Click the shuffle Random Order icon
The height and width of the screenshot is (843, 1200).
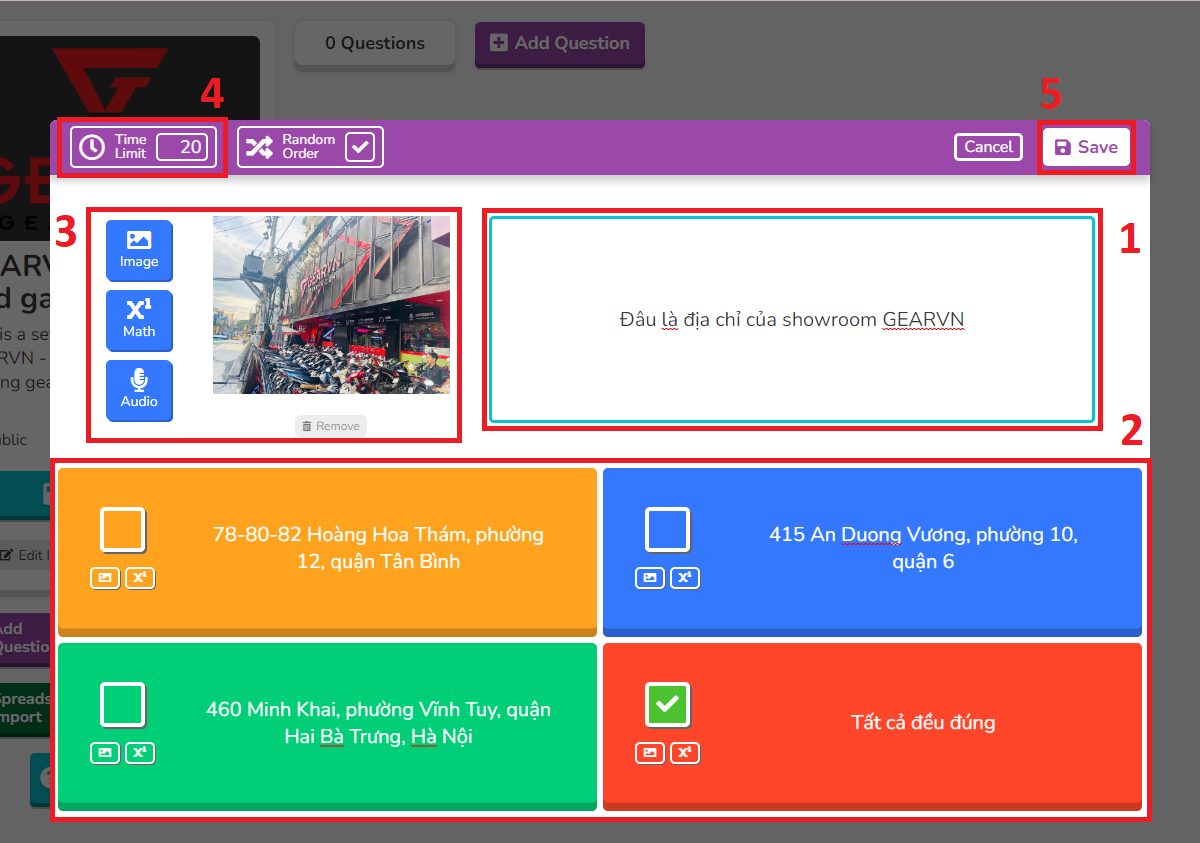coord(259,147)
